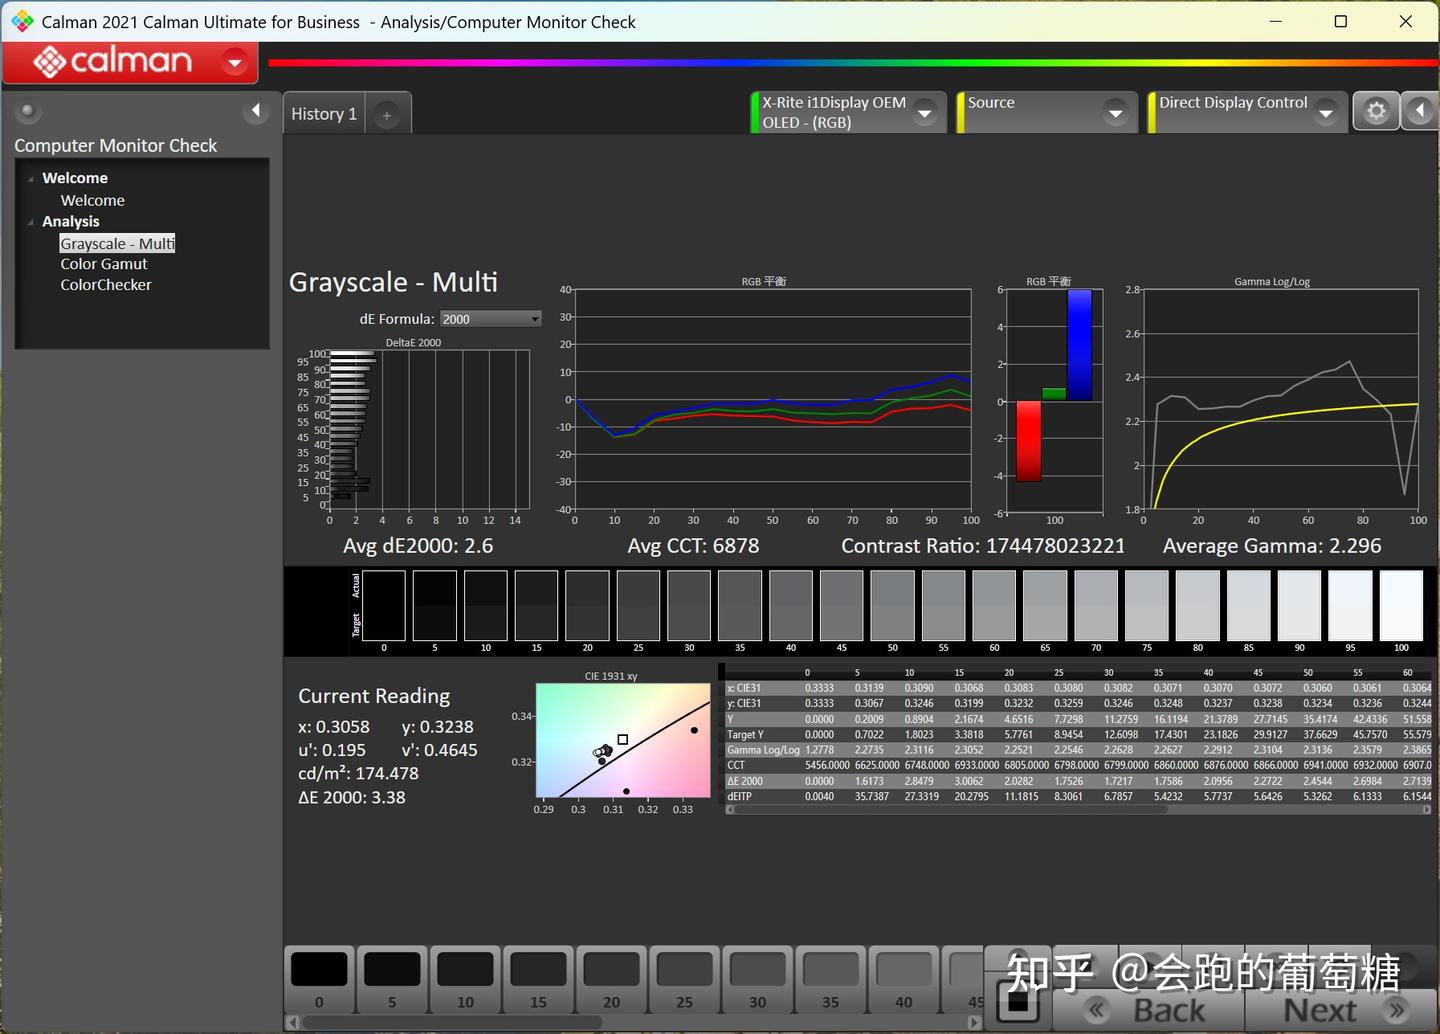This screenshot has width=1440, height=1034.
Task: Click the Gamma Log/Log chart
Action: pos(1280,400)
